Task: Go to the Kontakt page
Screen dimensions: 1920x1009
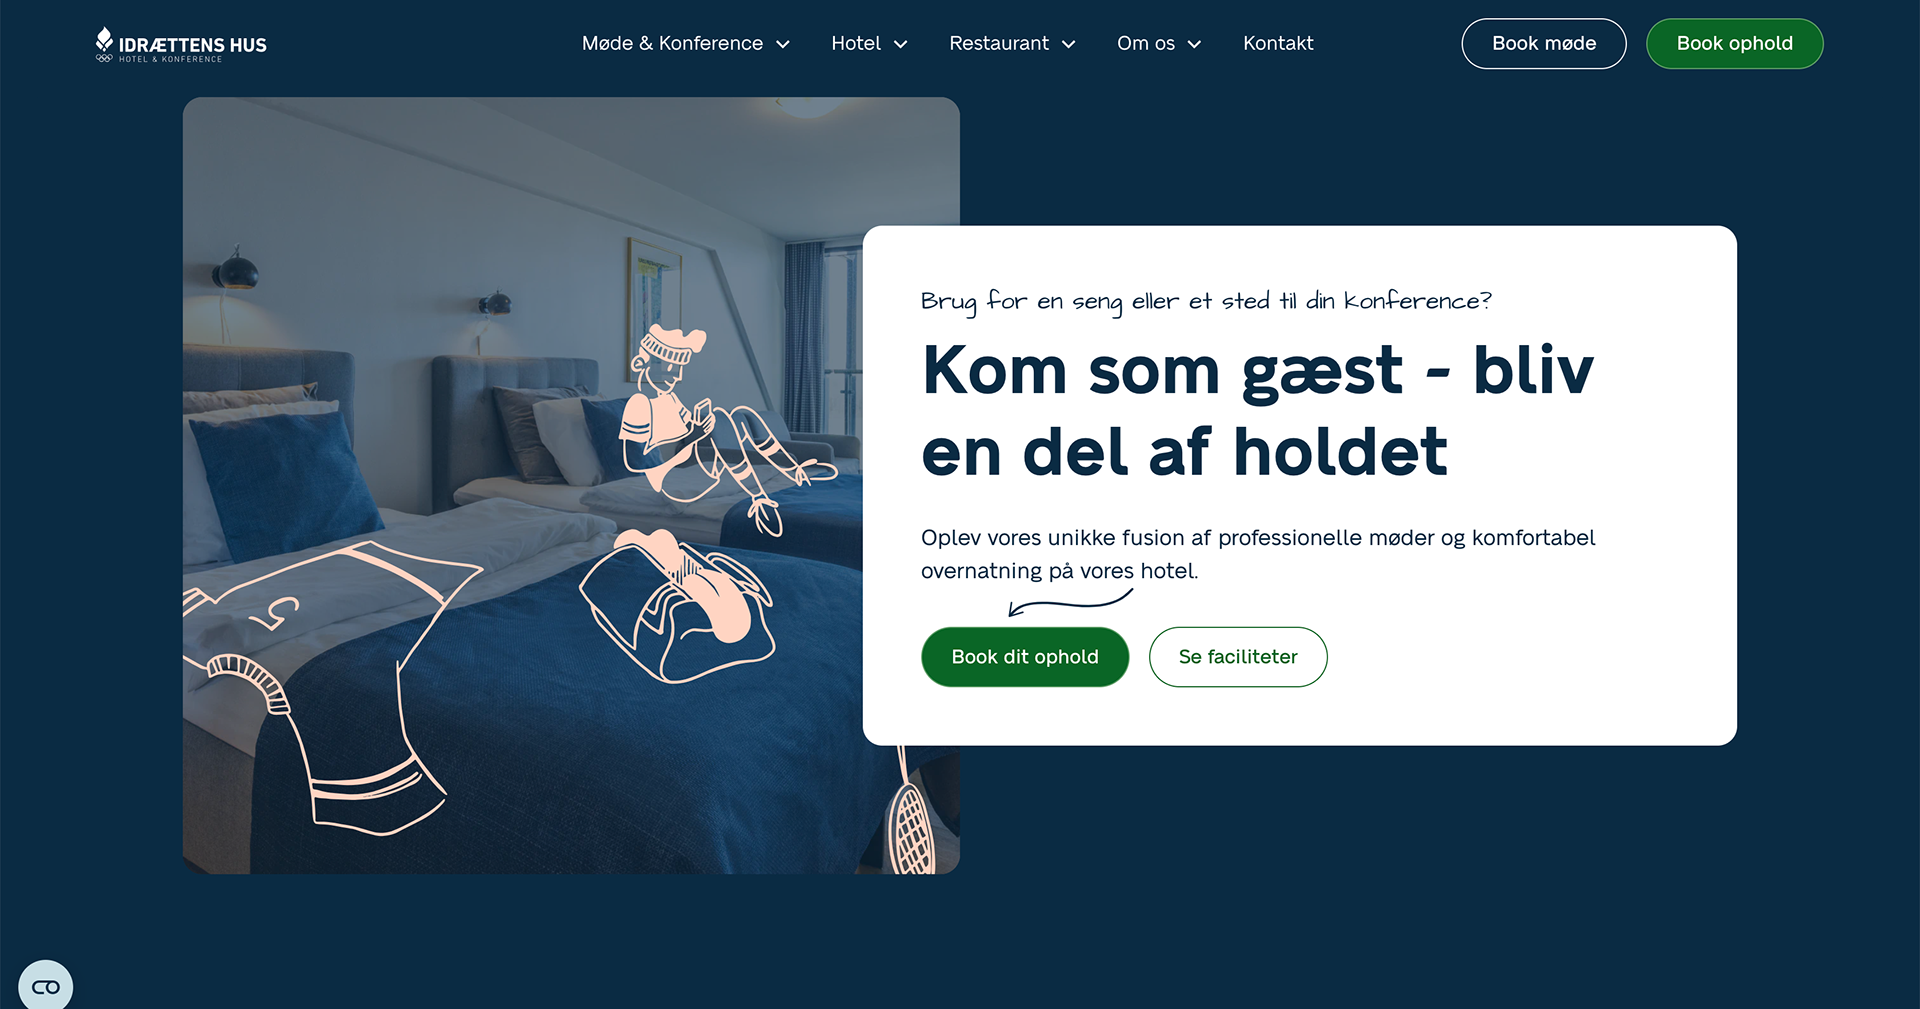Action: [x=1278, y=43]
